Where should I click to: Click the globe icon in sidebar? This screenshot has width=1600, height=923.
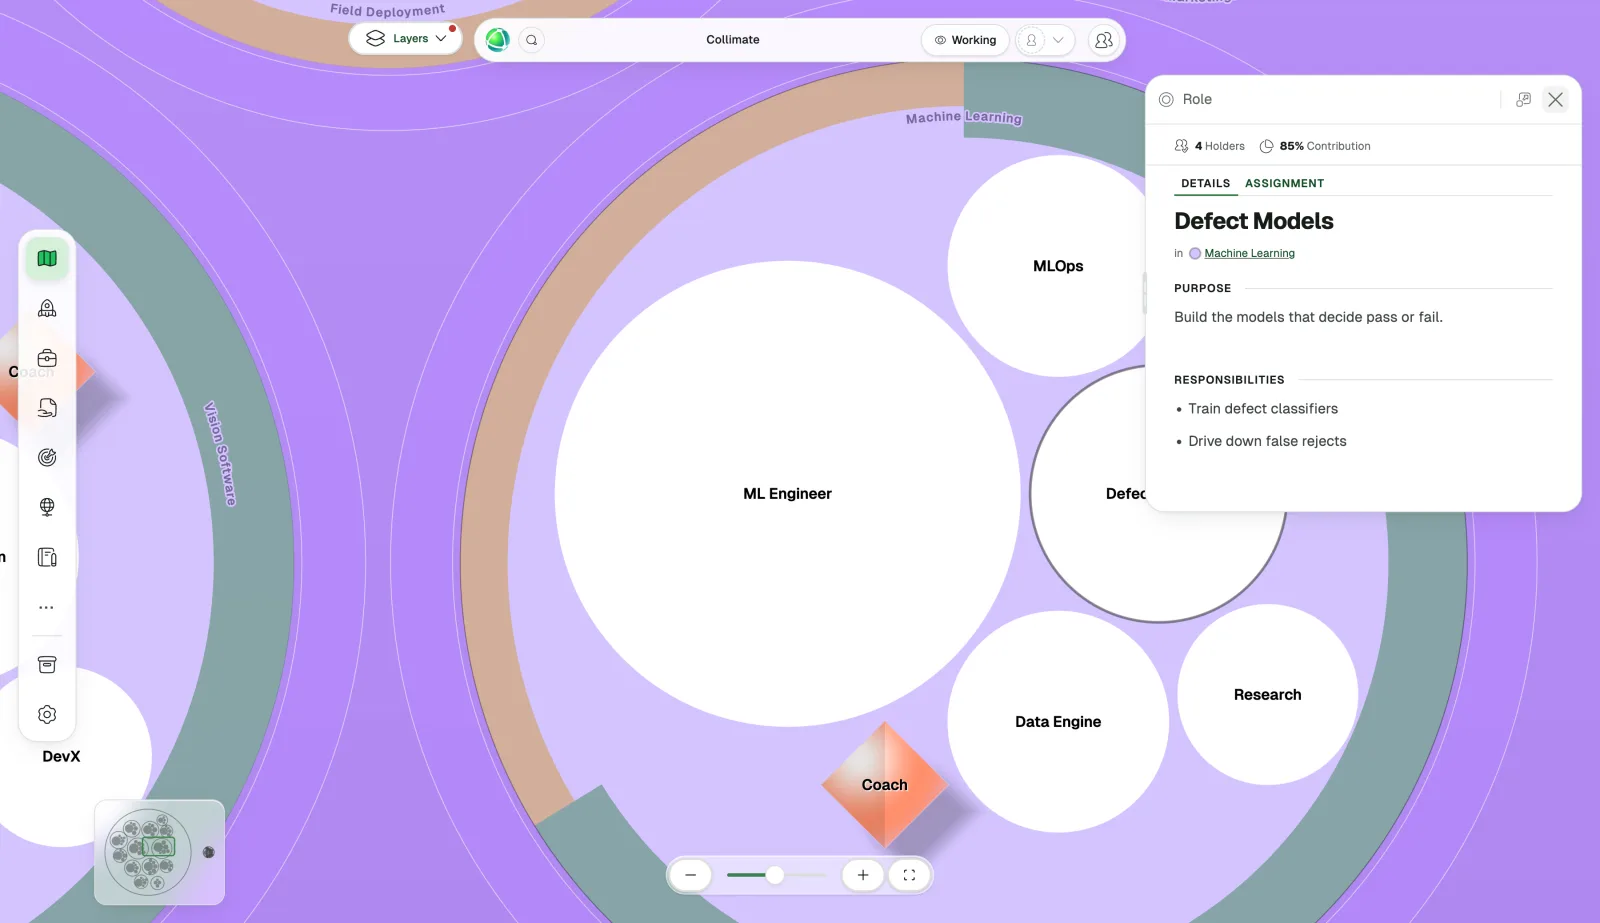47,507
